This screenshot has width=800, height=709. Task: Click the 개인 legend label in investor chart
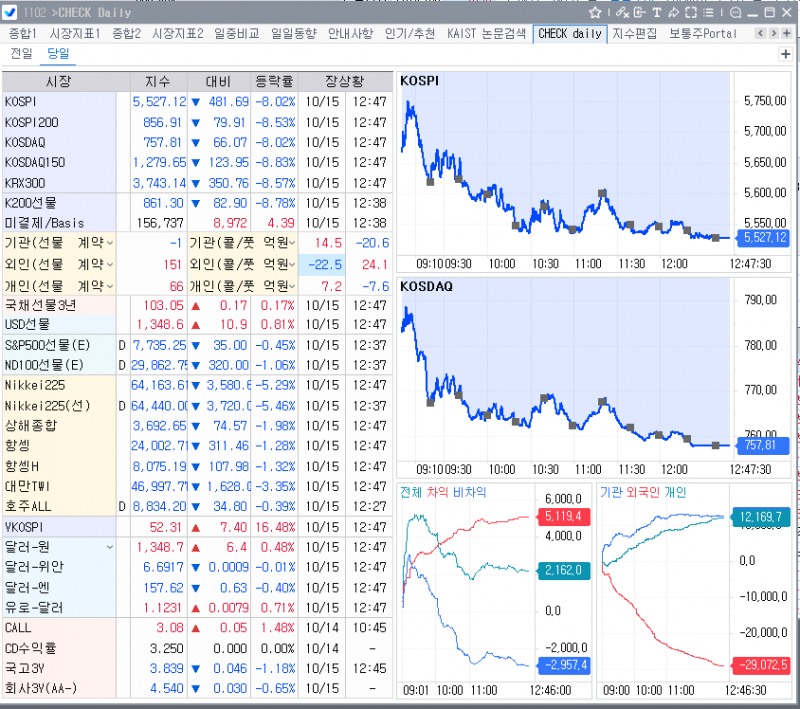tap(675, 492)
